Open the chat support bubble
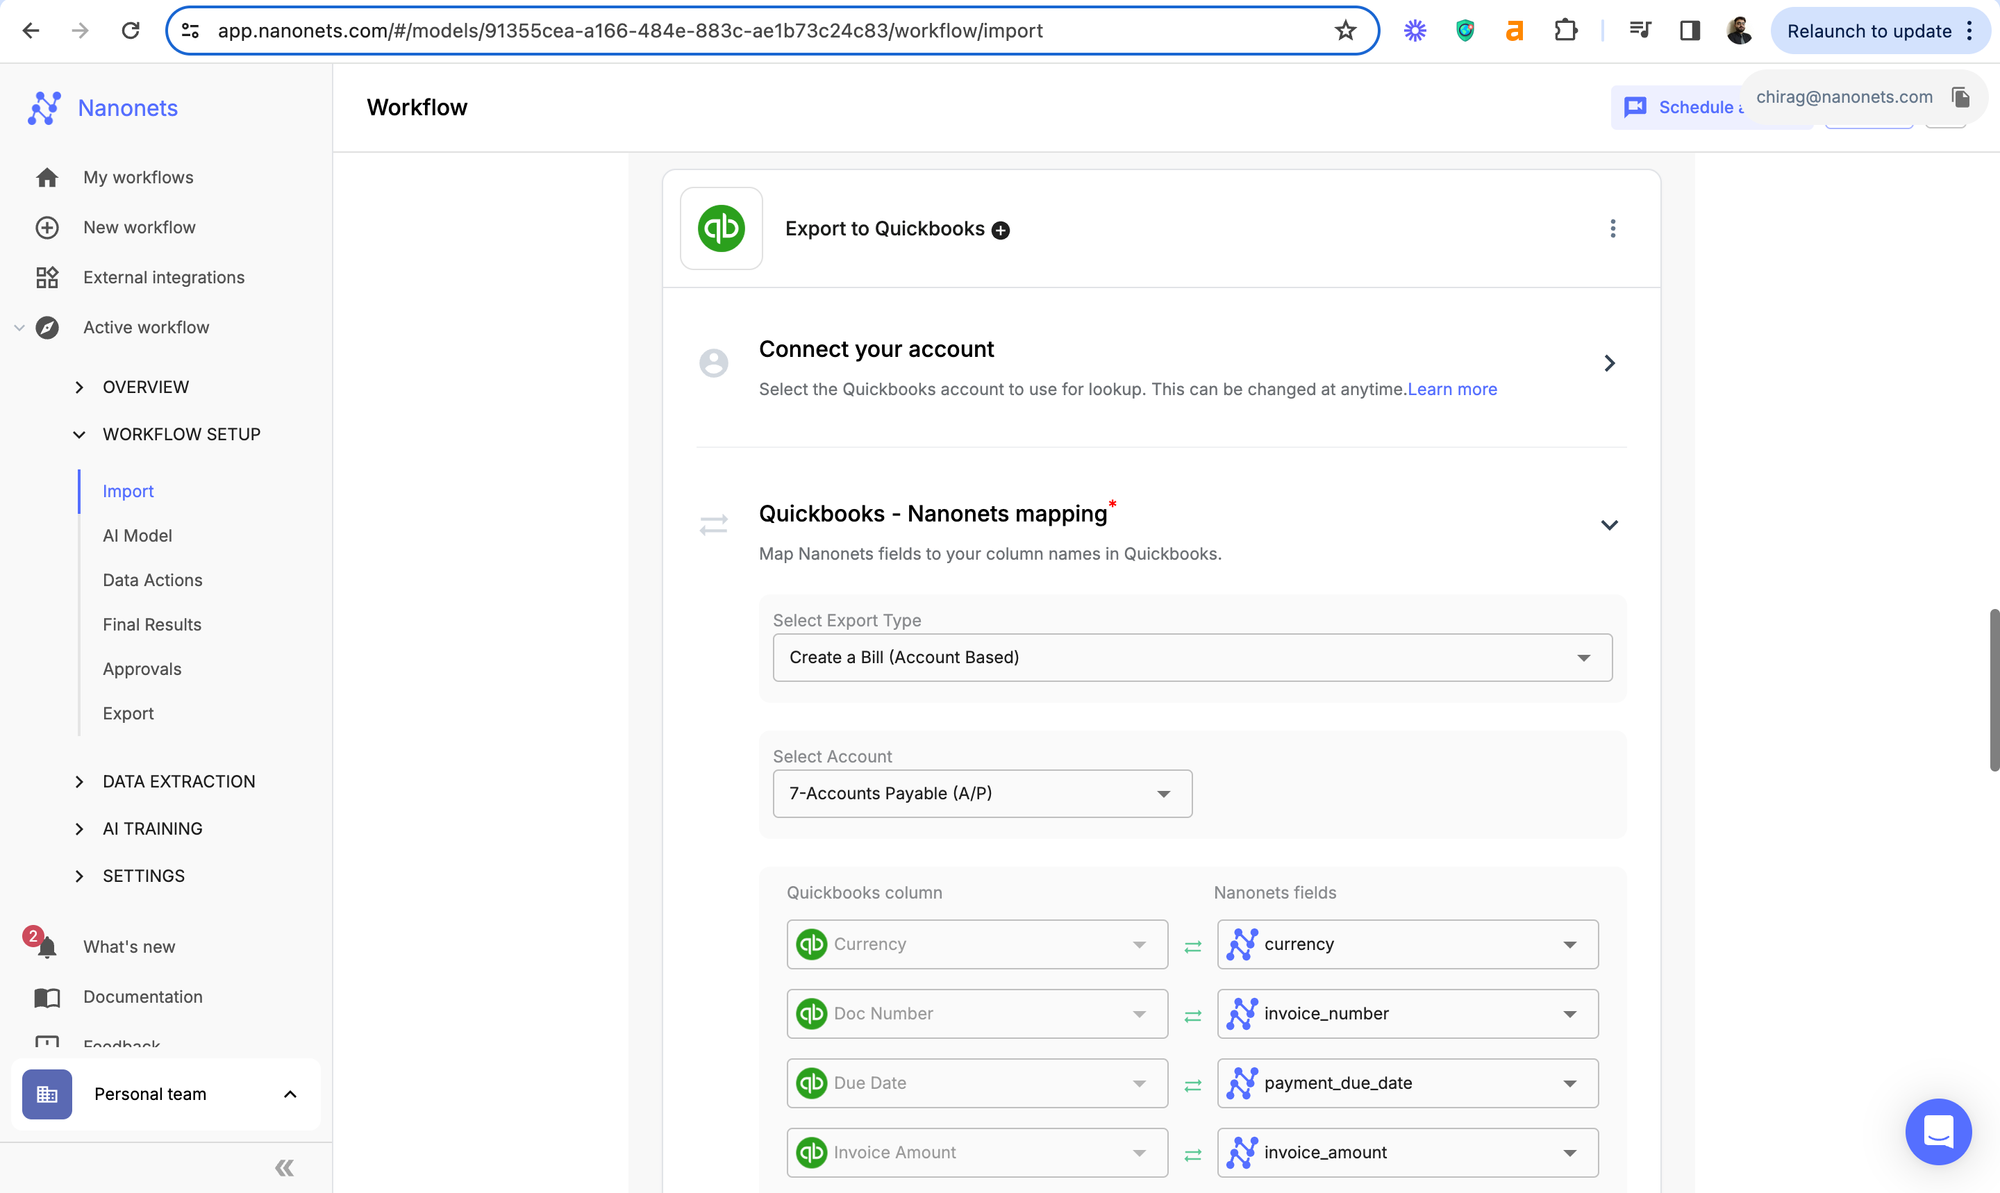Viewport: 2000px width, 1193px height. coord(1937,1131)
